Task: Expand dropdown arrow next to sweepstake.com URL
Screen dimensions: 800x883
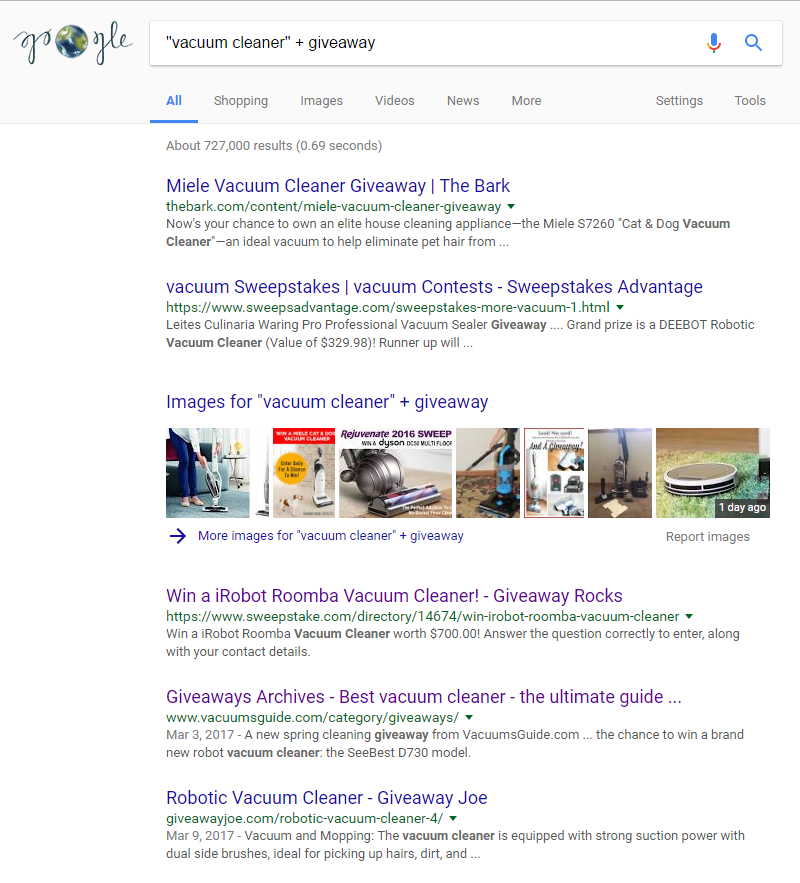Action: [x=689, y=617]
